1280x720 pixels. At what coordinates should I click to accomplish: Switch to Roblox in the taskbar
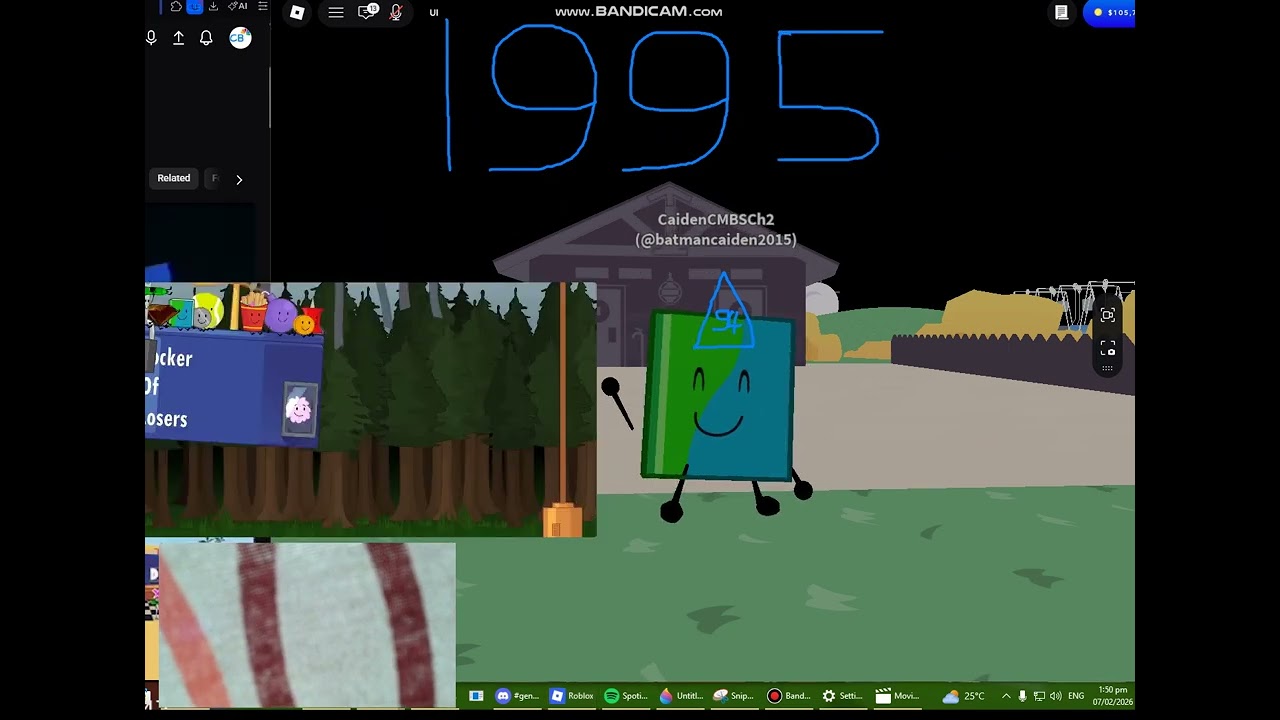pos(572,696)
